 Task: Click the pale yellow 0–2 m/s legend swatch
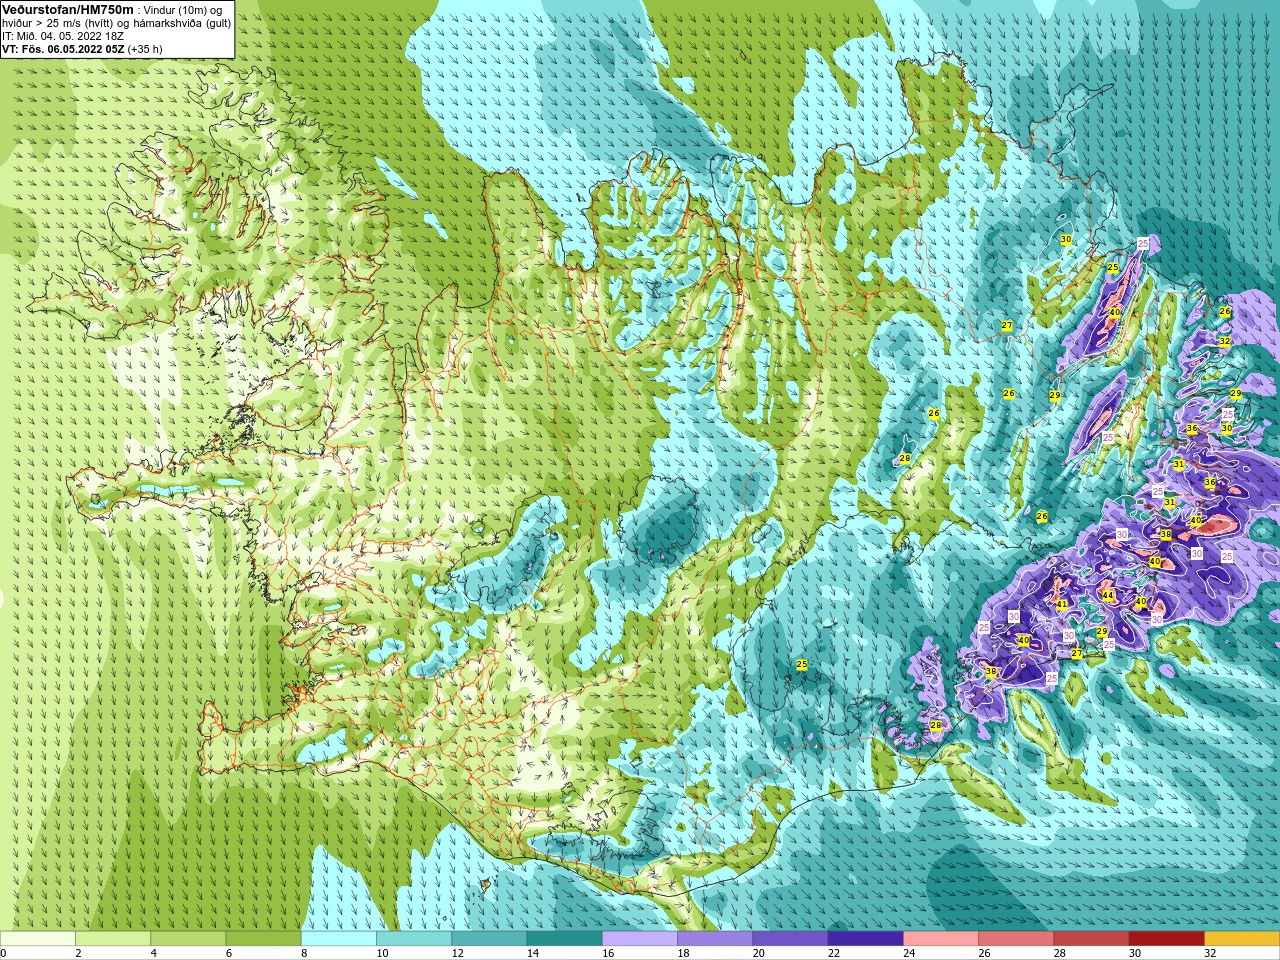coord(38,939)
